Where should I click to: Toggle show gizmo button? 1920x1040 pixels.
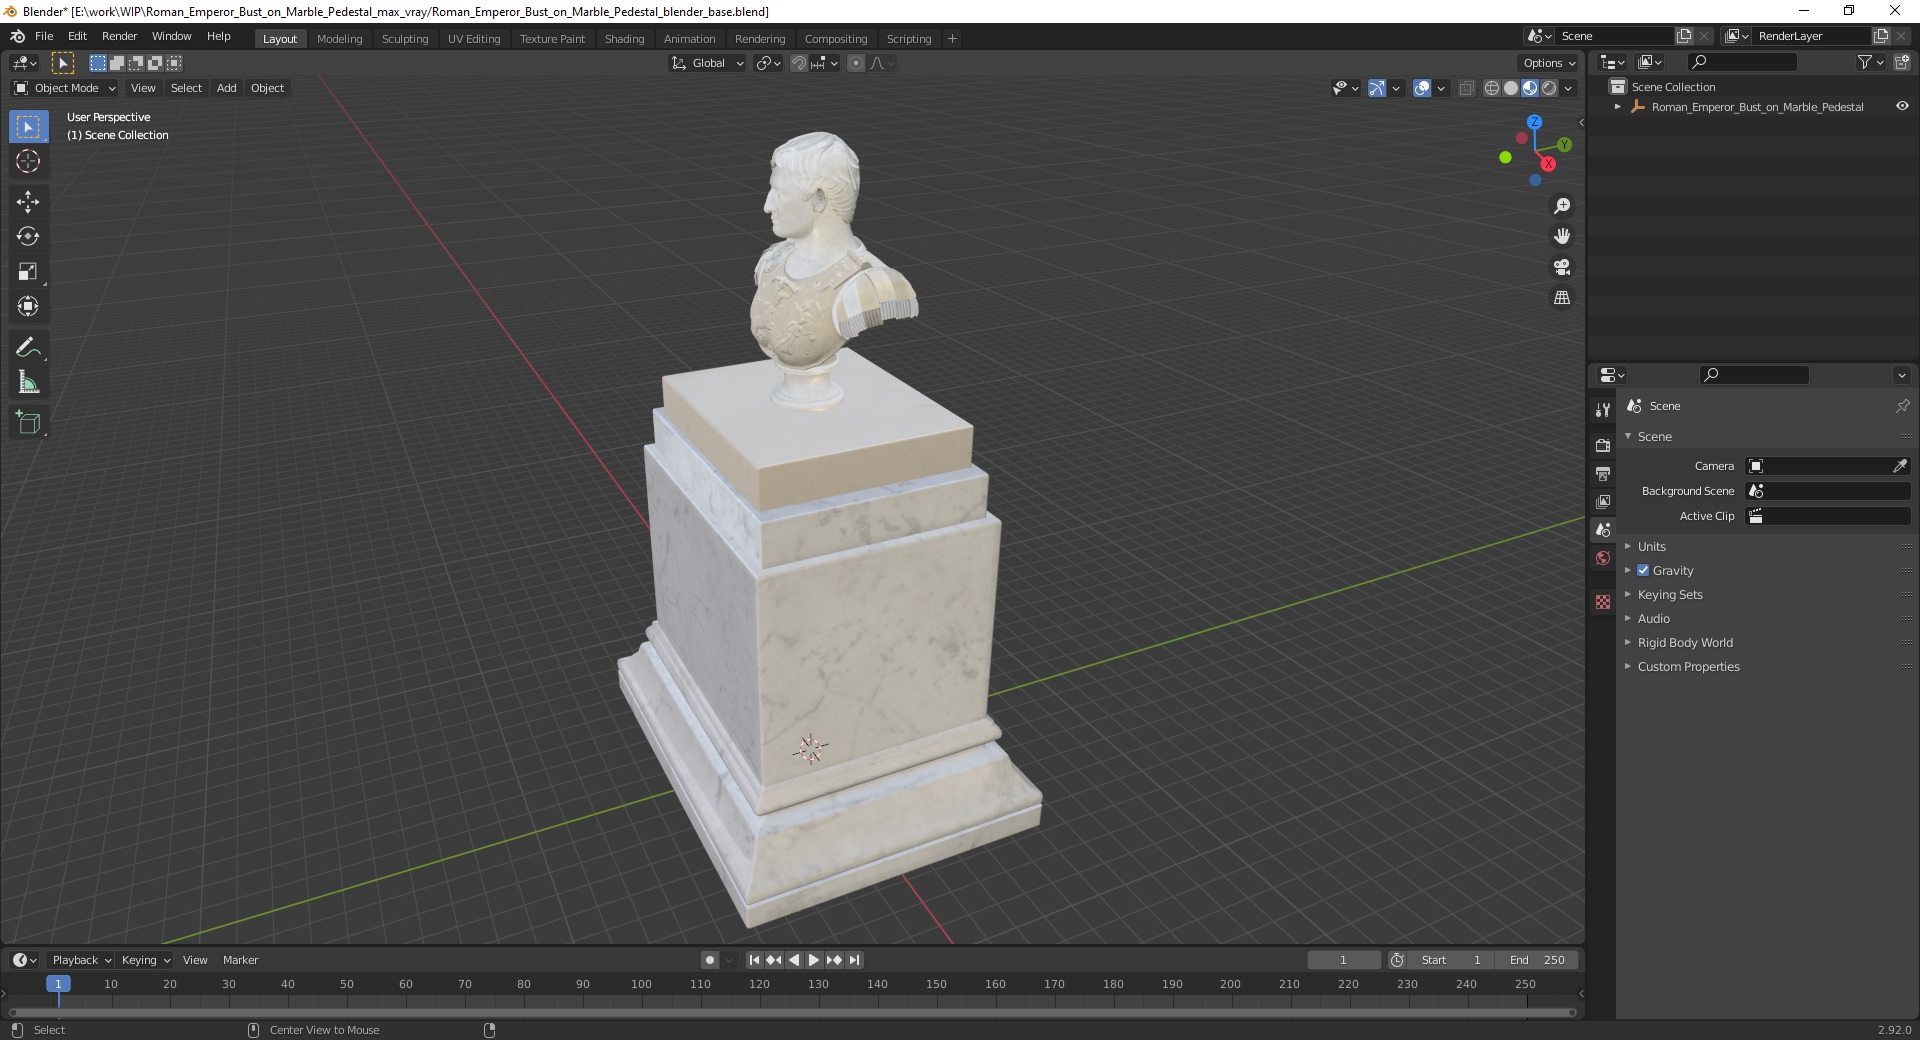(1377, 88)
